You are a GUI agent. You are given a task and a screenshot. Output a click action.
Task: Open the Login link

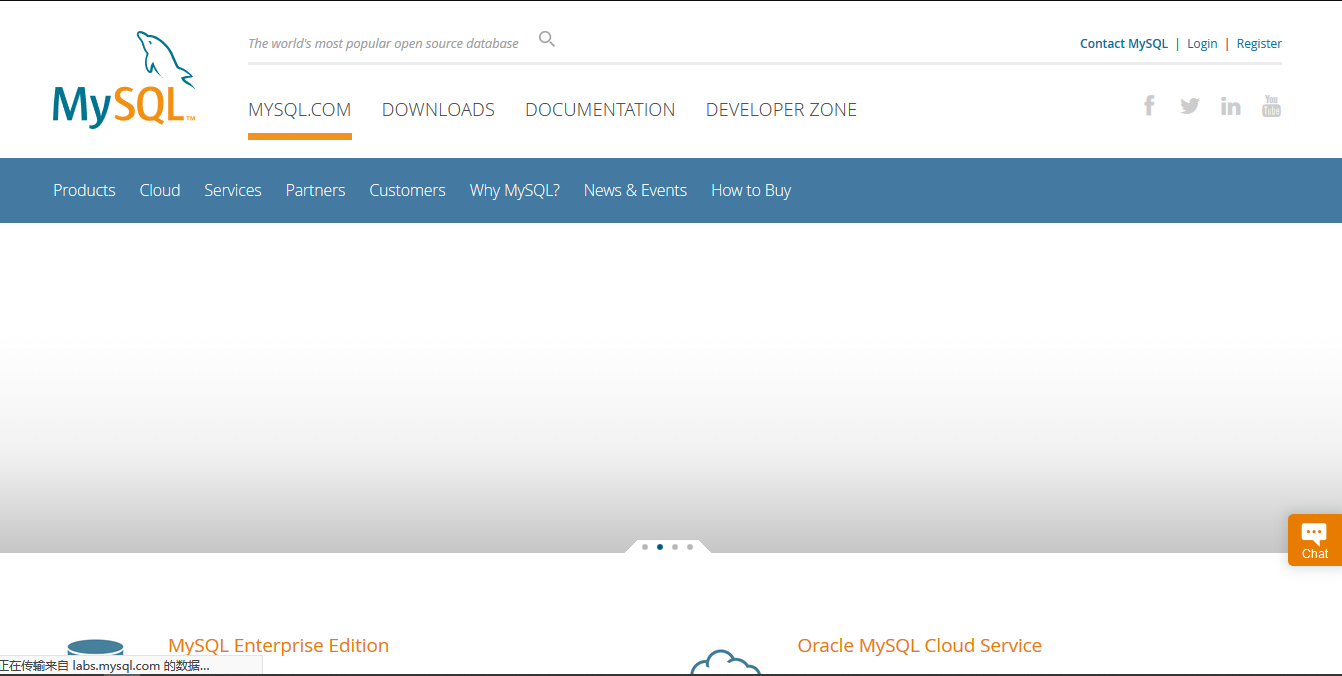[x=1202, y=43]
